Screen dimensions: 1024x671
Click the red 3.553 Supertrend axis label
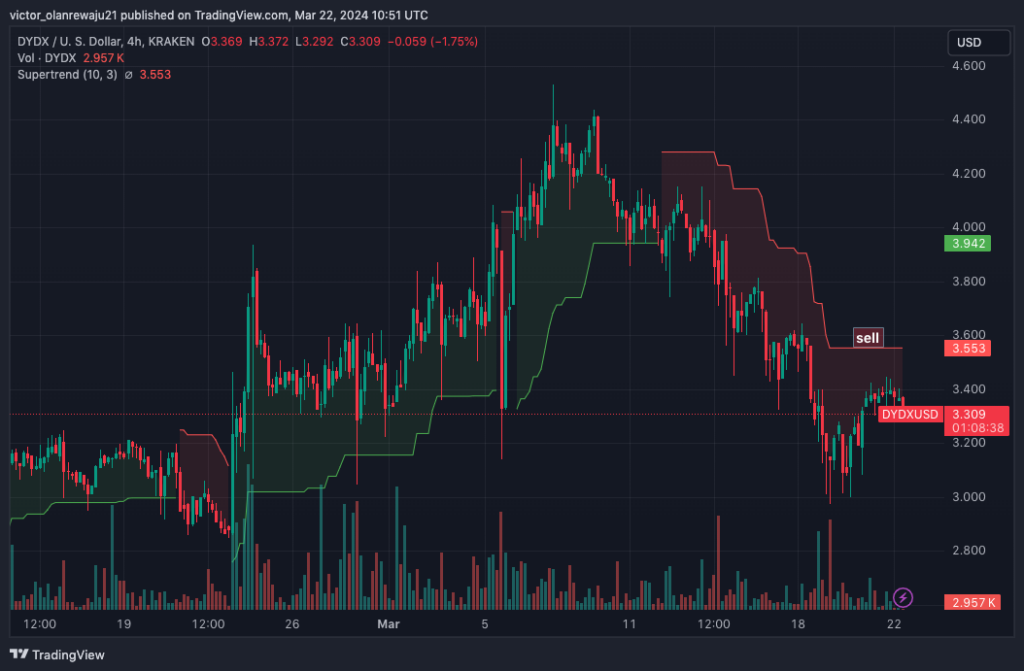click(x=968, y=348)
